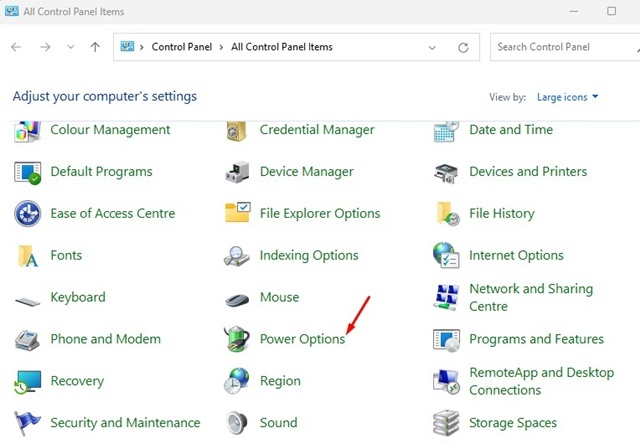Open the Keyboard settings link

[x=78, y=297]
